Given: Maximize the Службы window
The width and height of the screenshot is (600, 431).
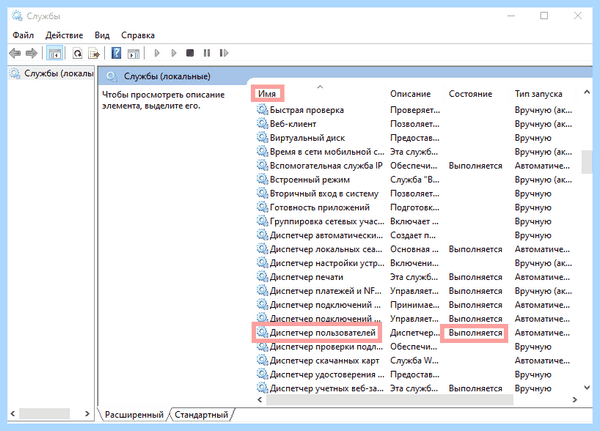Looking at the screenshot, I should [x=544, y=16].
